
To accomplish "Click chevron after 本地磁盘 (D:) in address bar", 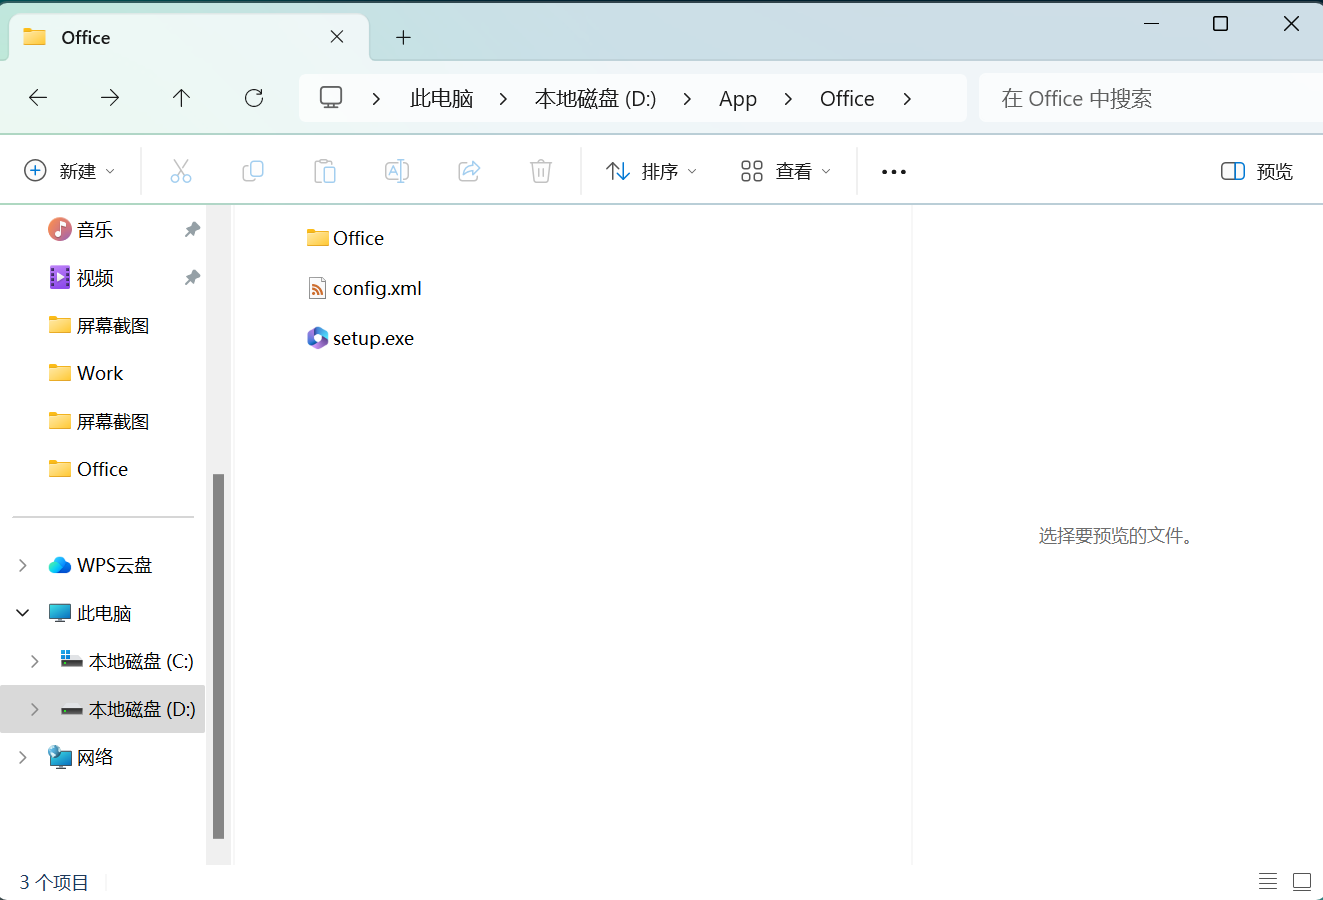I will point(687,98).
